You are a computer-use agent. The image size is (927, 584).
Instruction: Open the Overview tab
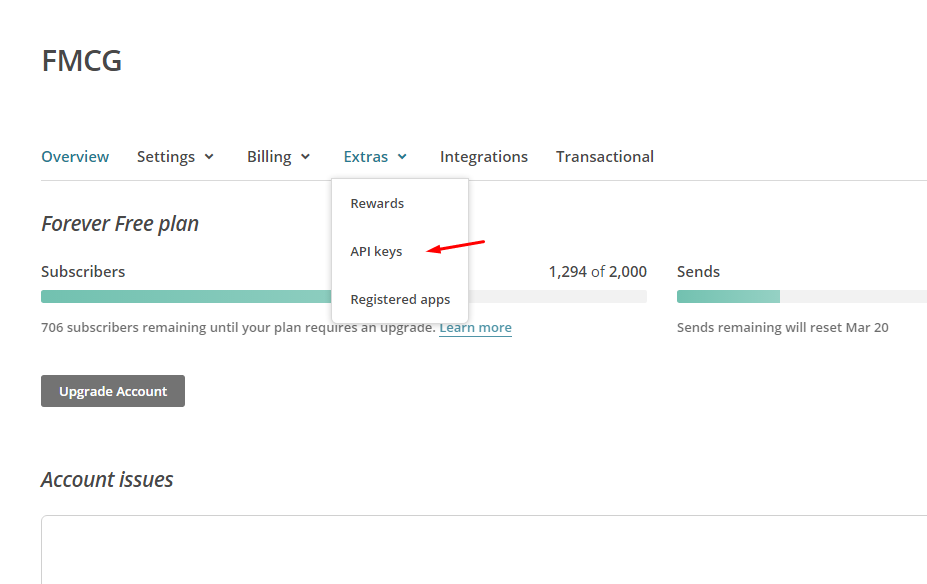(75, 157)
